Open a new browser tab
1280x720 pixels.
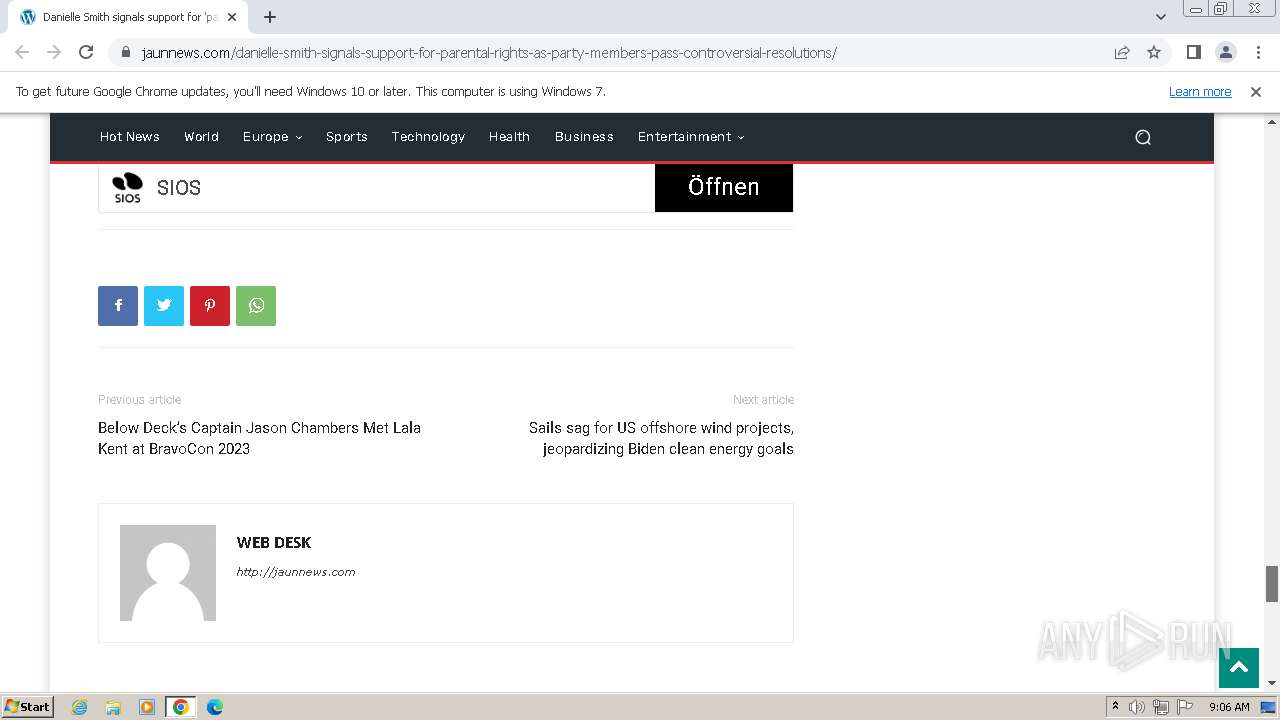270,17
